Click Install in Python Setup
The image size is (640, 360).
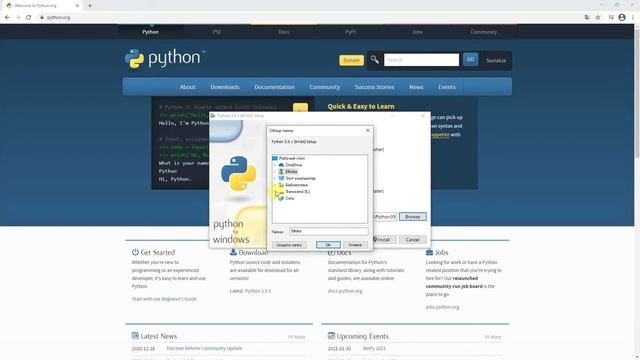(384, 240)
